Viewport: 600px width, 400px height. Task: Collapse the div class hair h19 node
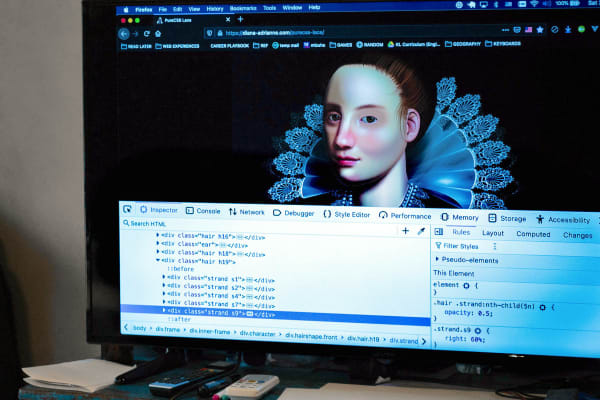(158, 261)
